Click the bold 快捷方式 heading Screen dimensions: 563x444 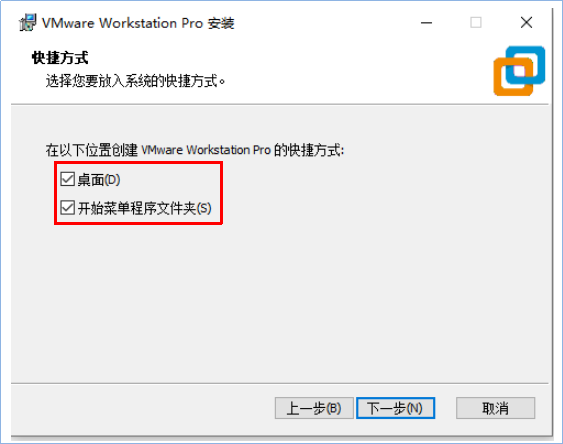(60, 57)
